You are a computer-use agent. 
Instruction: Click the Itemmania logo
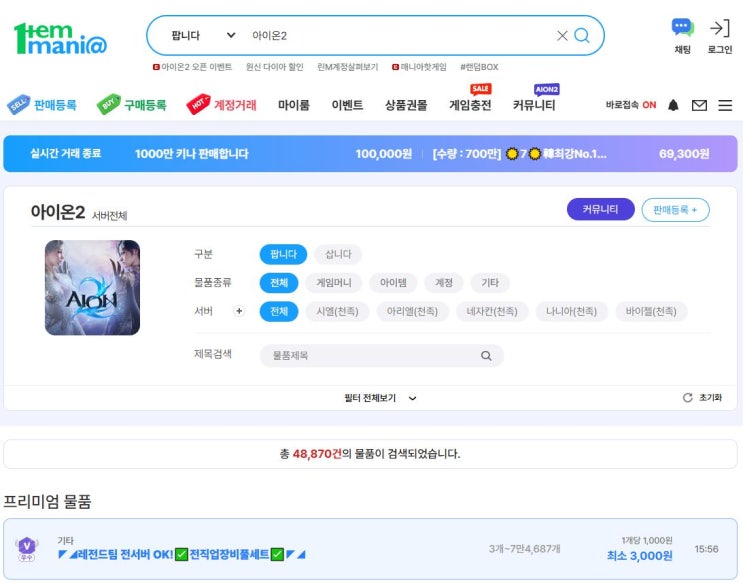click(60, 38)
